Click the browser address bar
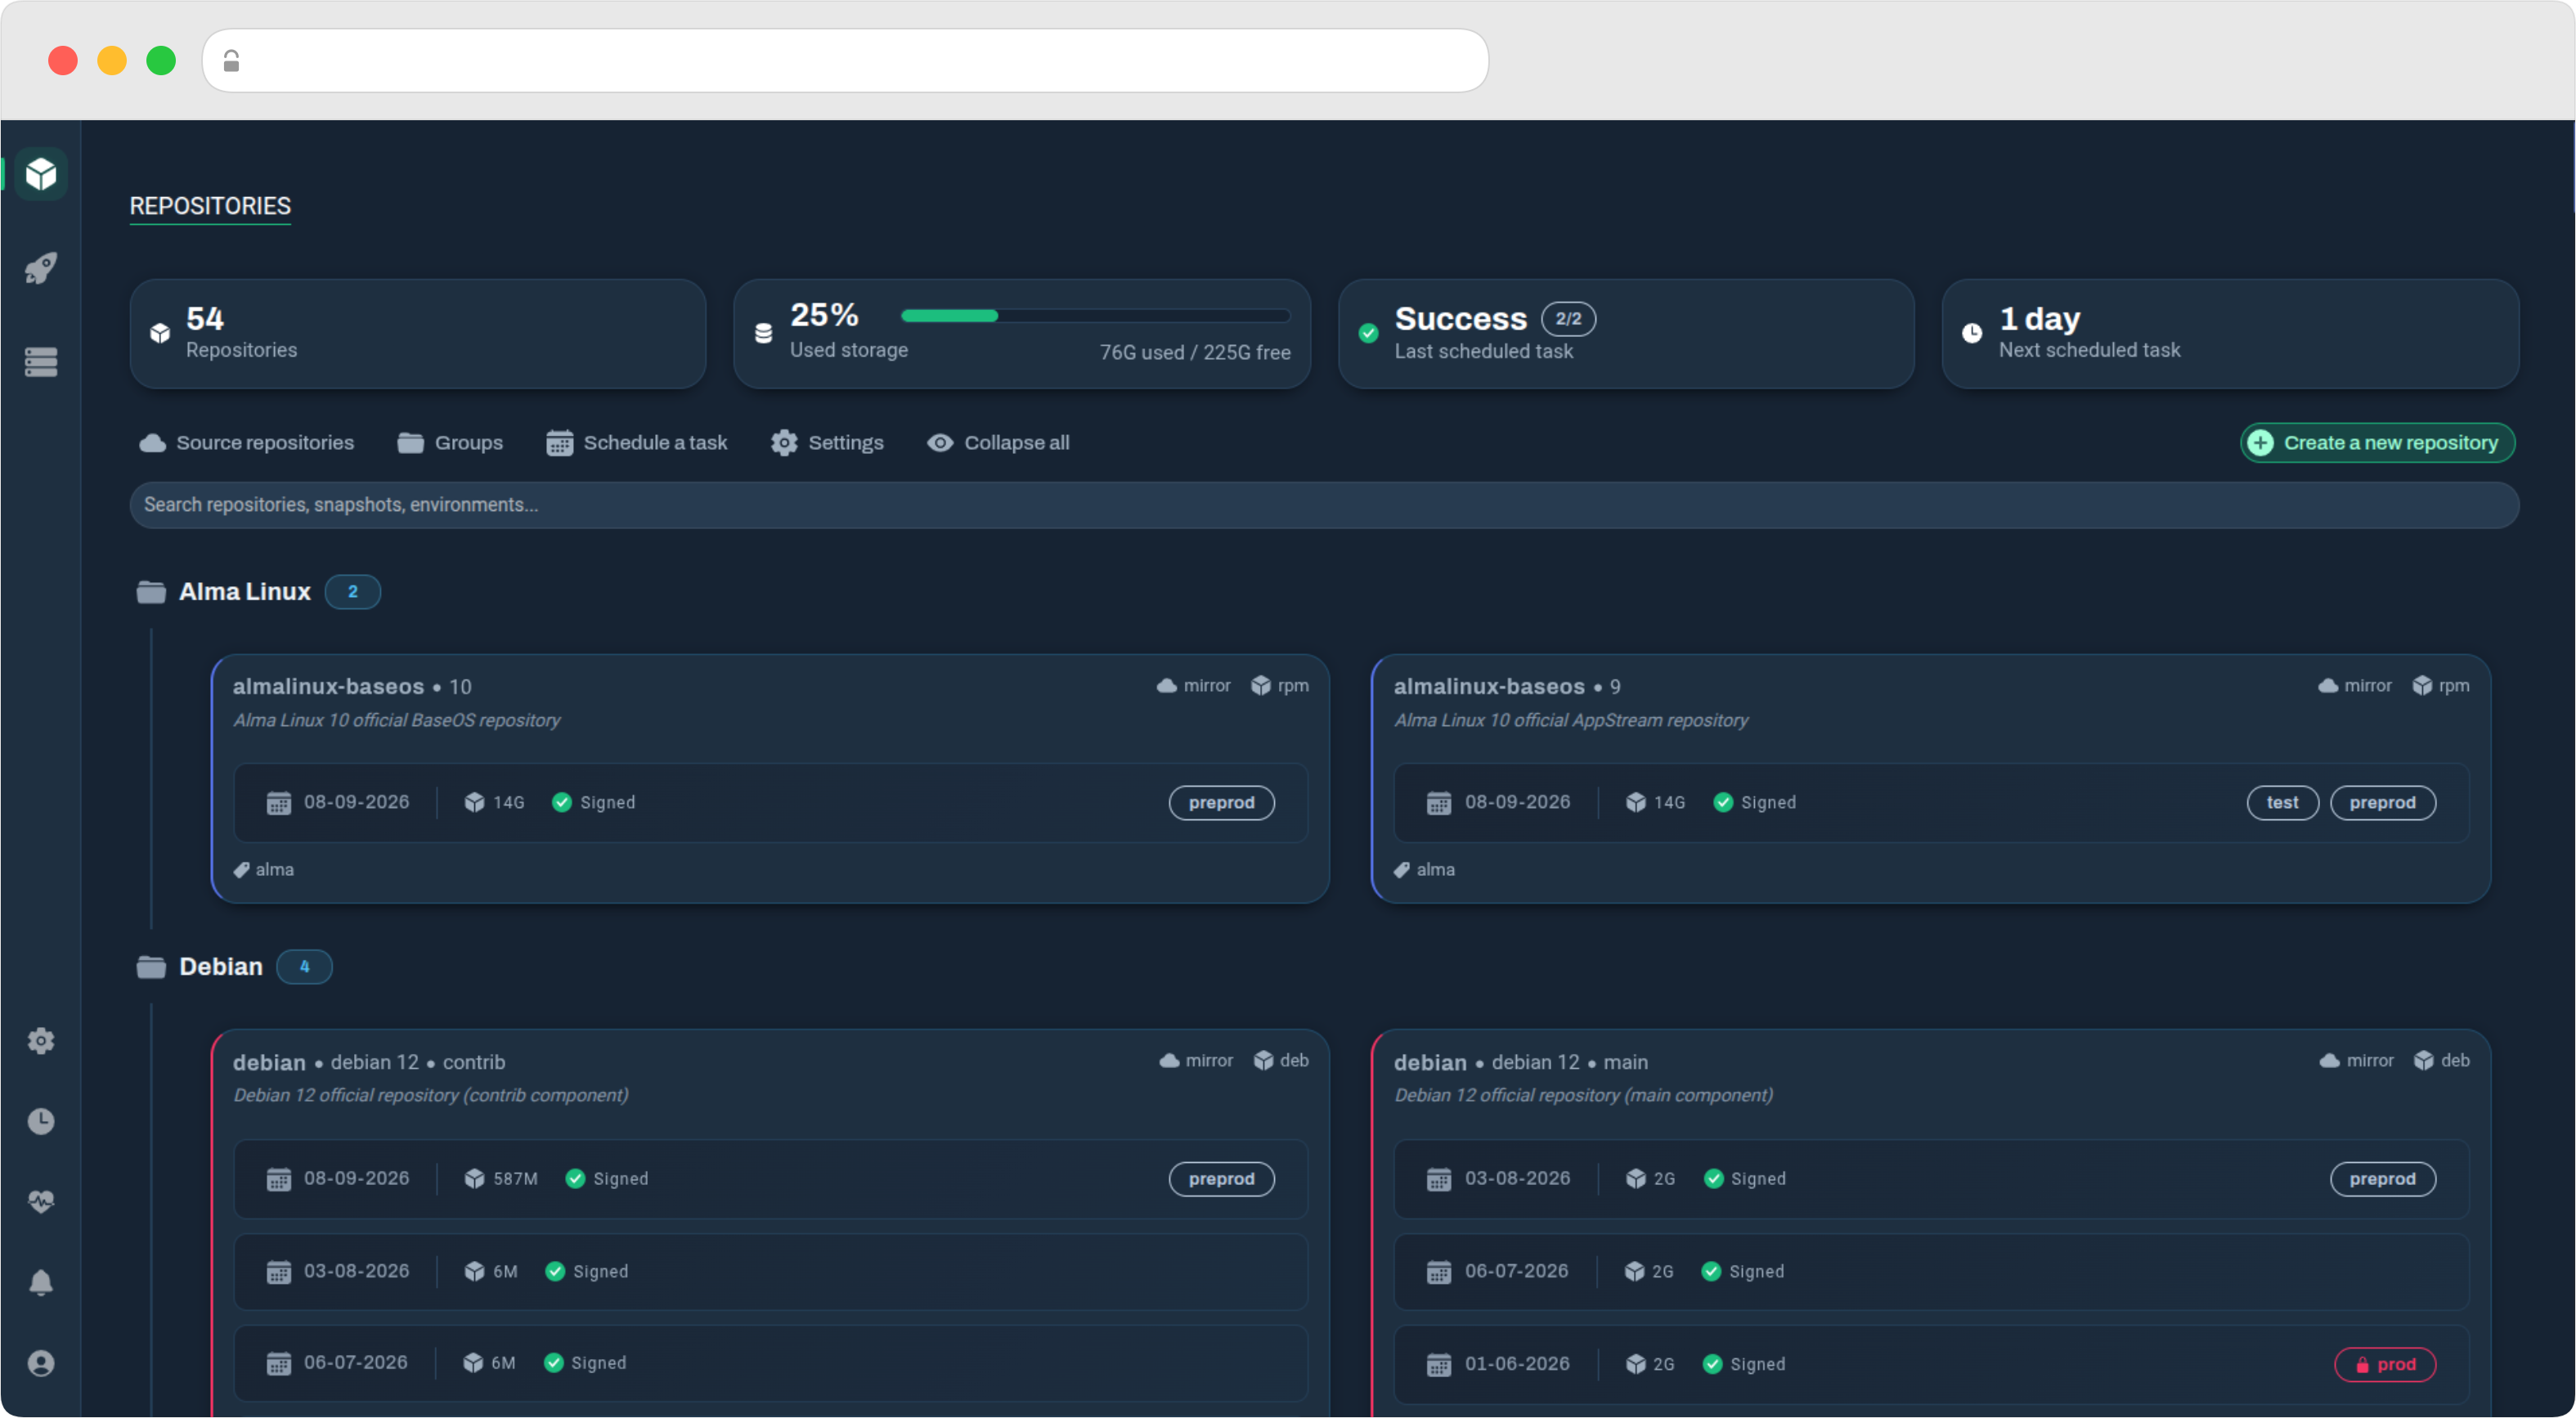This screenshot has height=1418, width=2576. point(845,61)
